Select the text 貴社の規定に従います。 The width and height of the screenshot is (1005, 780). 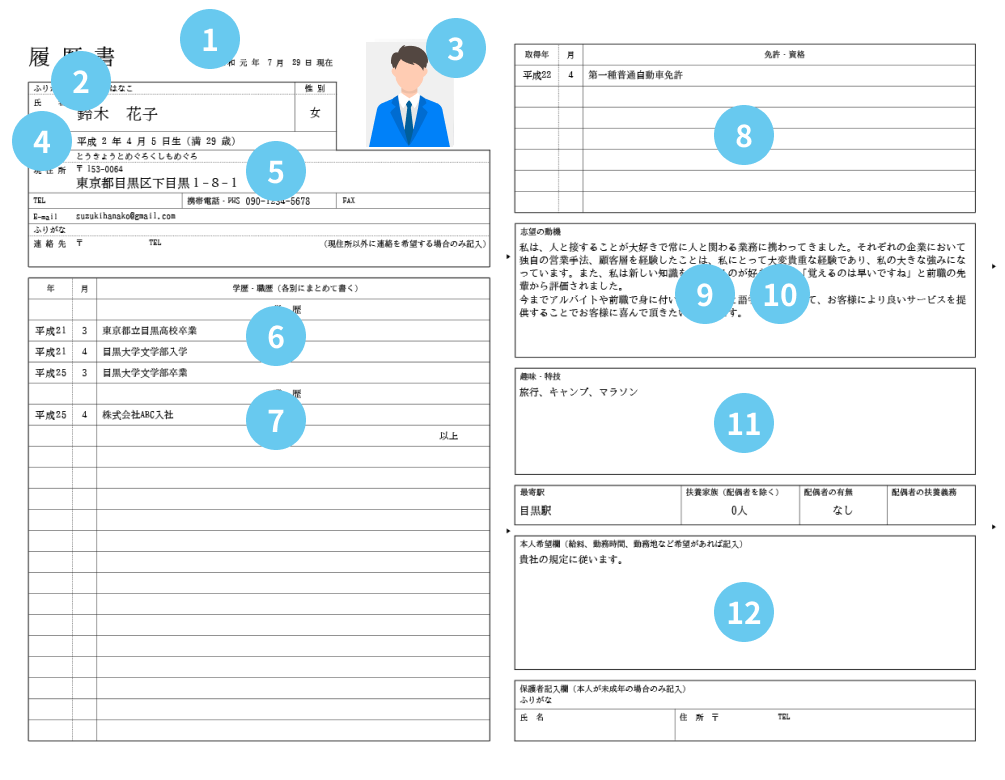(x=572, y=560)
